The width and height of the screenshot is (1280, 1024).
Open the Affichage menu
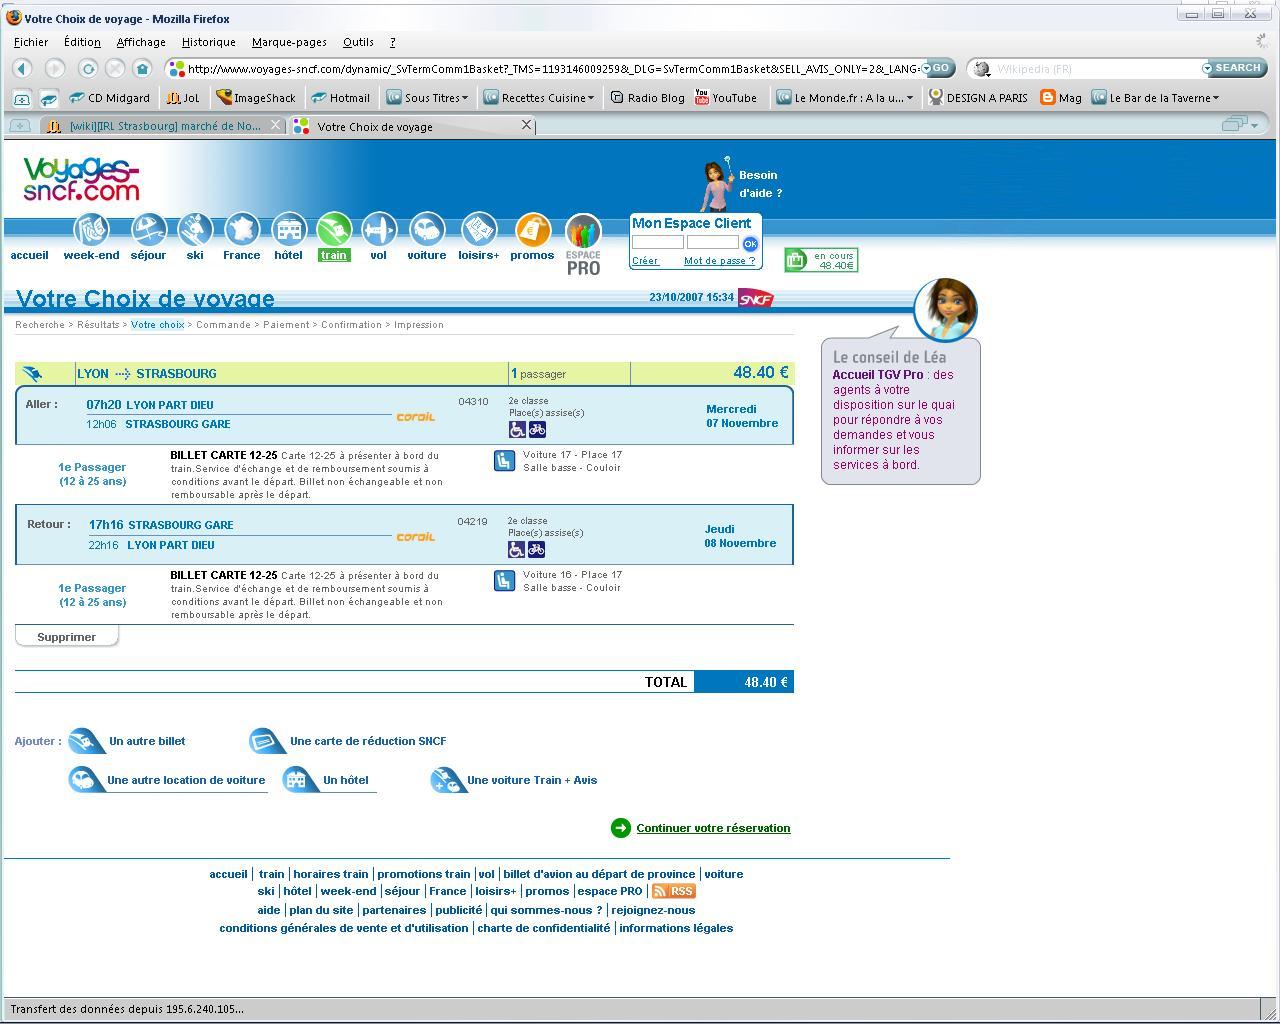coord(141,42)
